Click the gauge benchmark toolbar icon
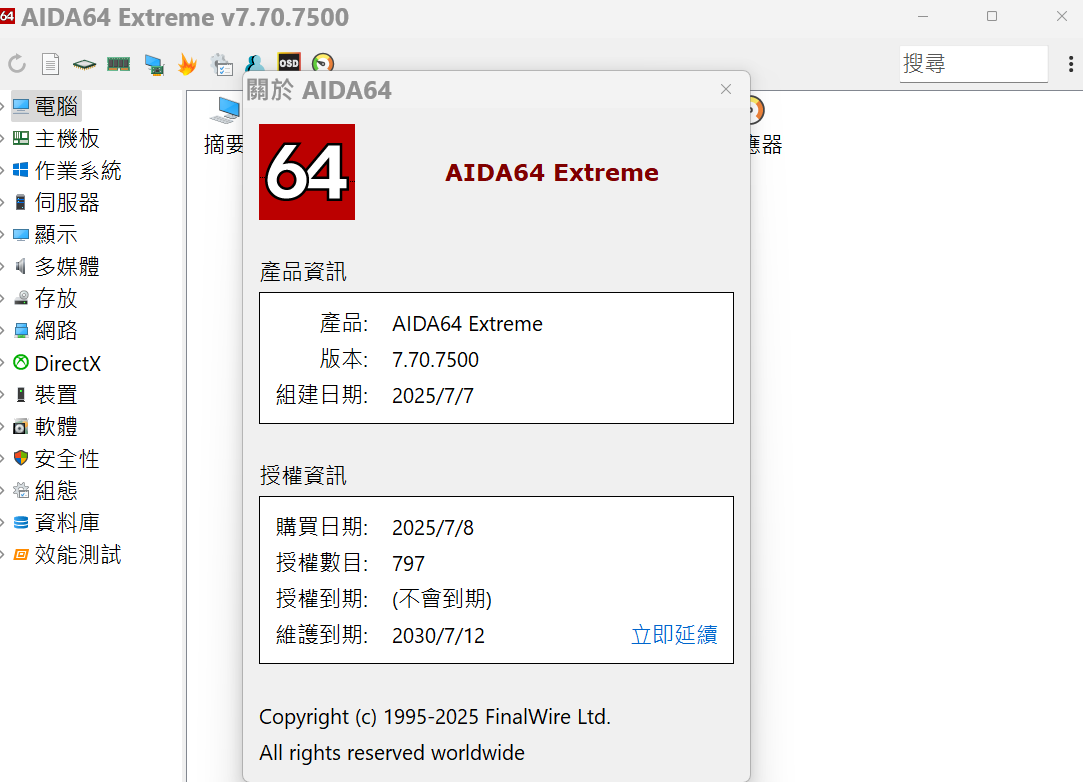The width and height of the screenshot is (1083, 782). (323, 64)
